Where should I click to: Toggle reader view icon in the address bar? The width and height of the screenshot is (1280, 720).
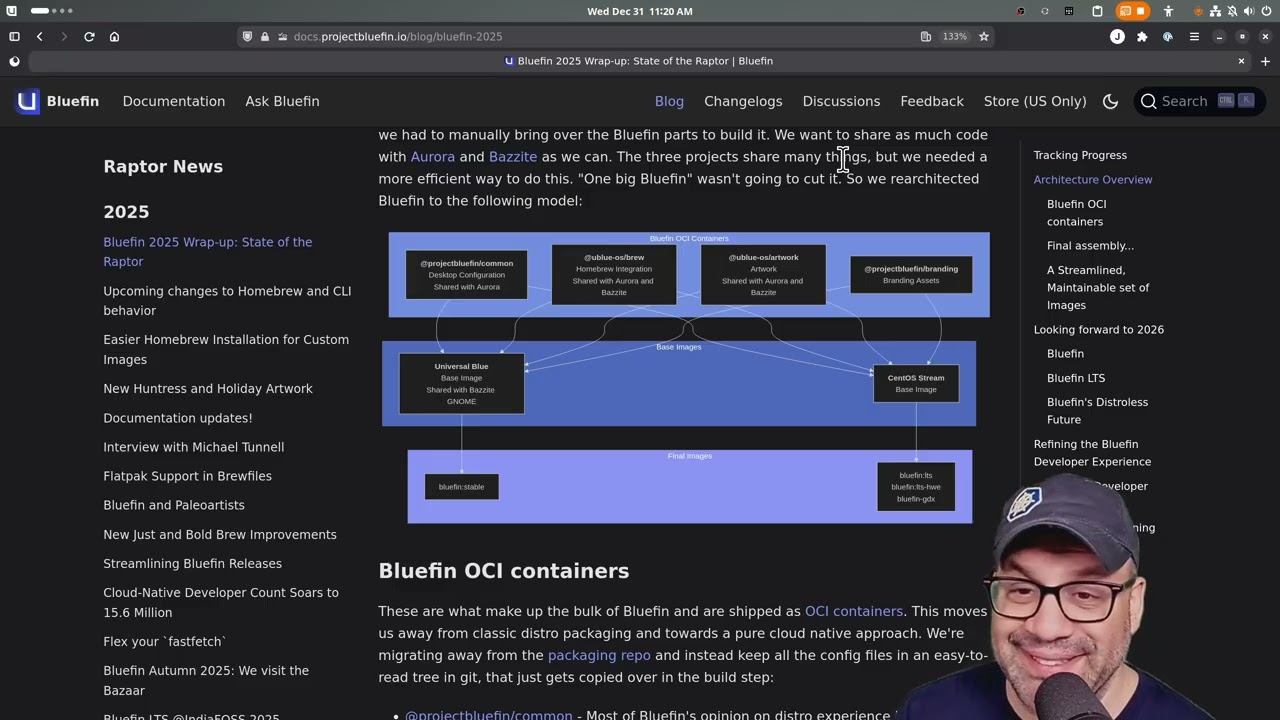(926, 37)
